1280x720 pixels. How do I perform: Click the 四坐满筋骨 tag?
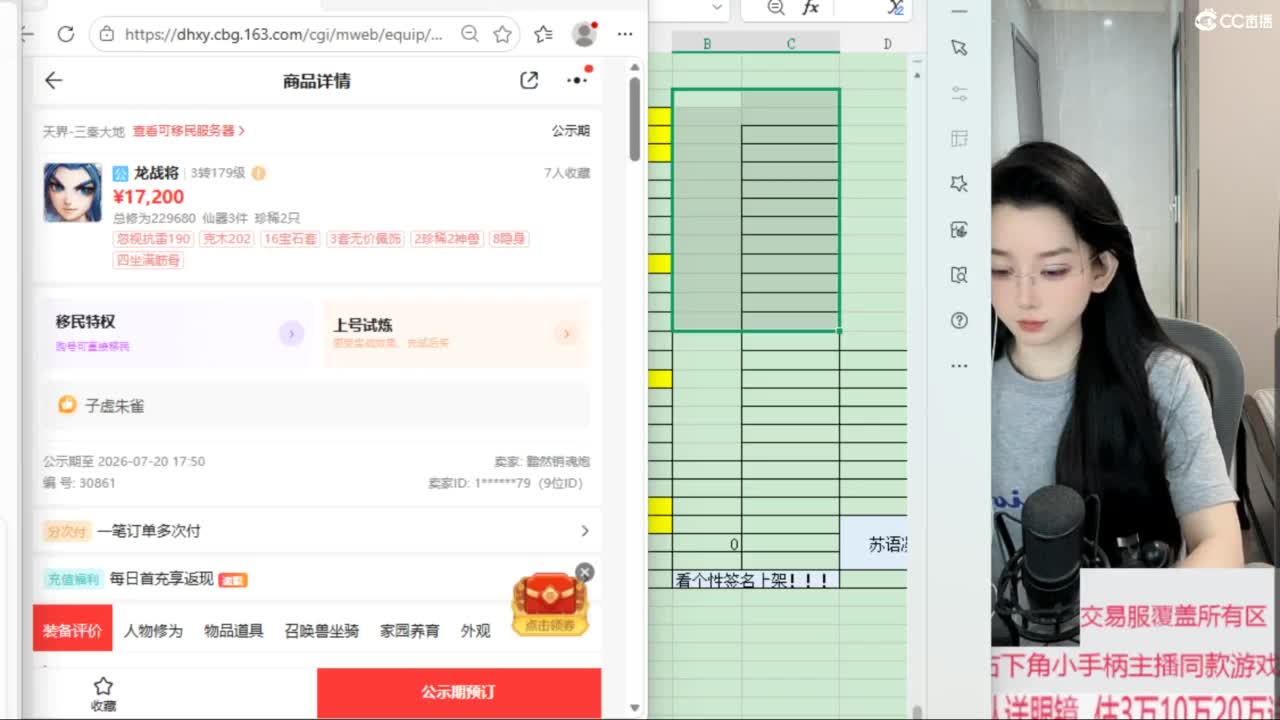coord(148,260)
